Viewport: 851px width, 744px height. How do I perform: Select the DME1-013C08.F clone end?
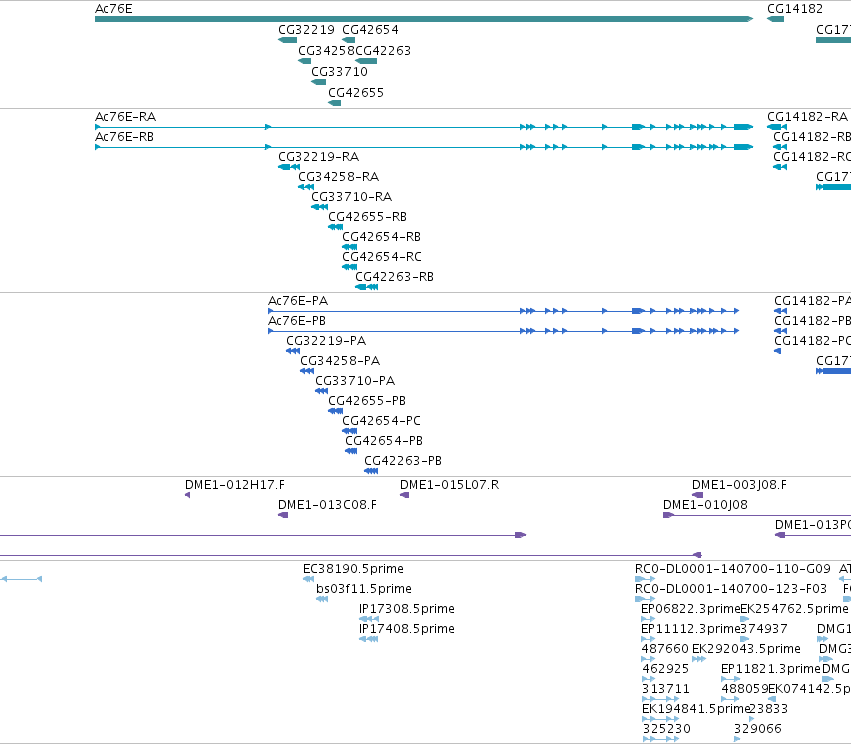(283, 515)
